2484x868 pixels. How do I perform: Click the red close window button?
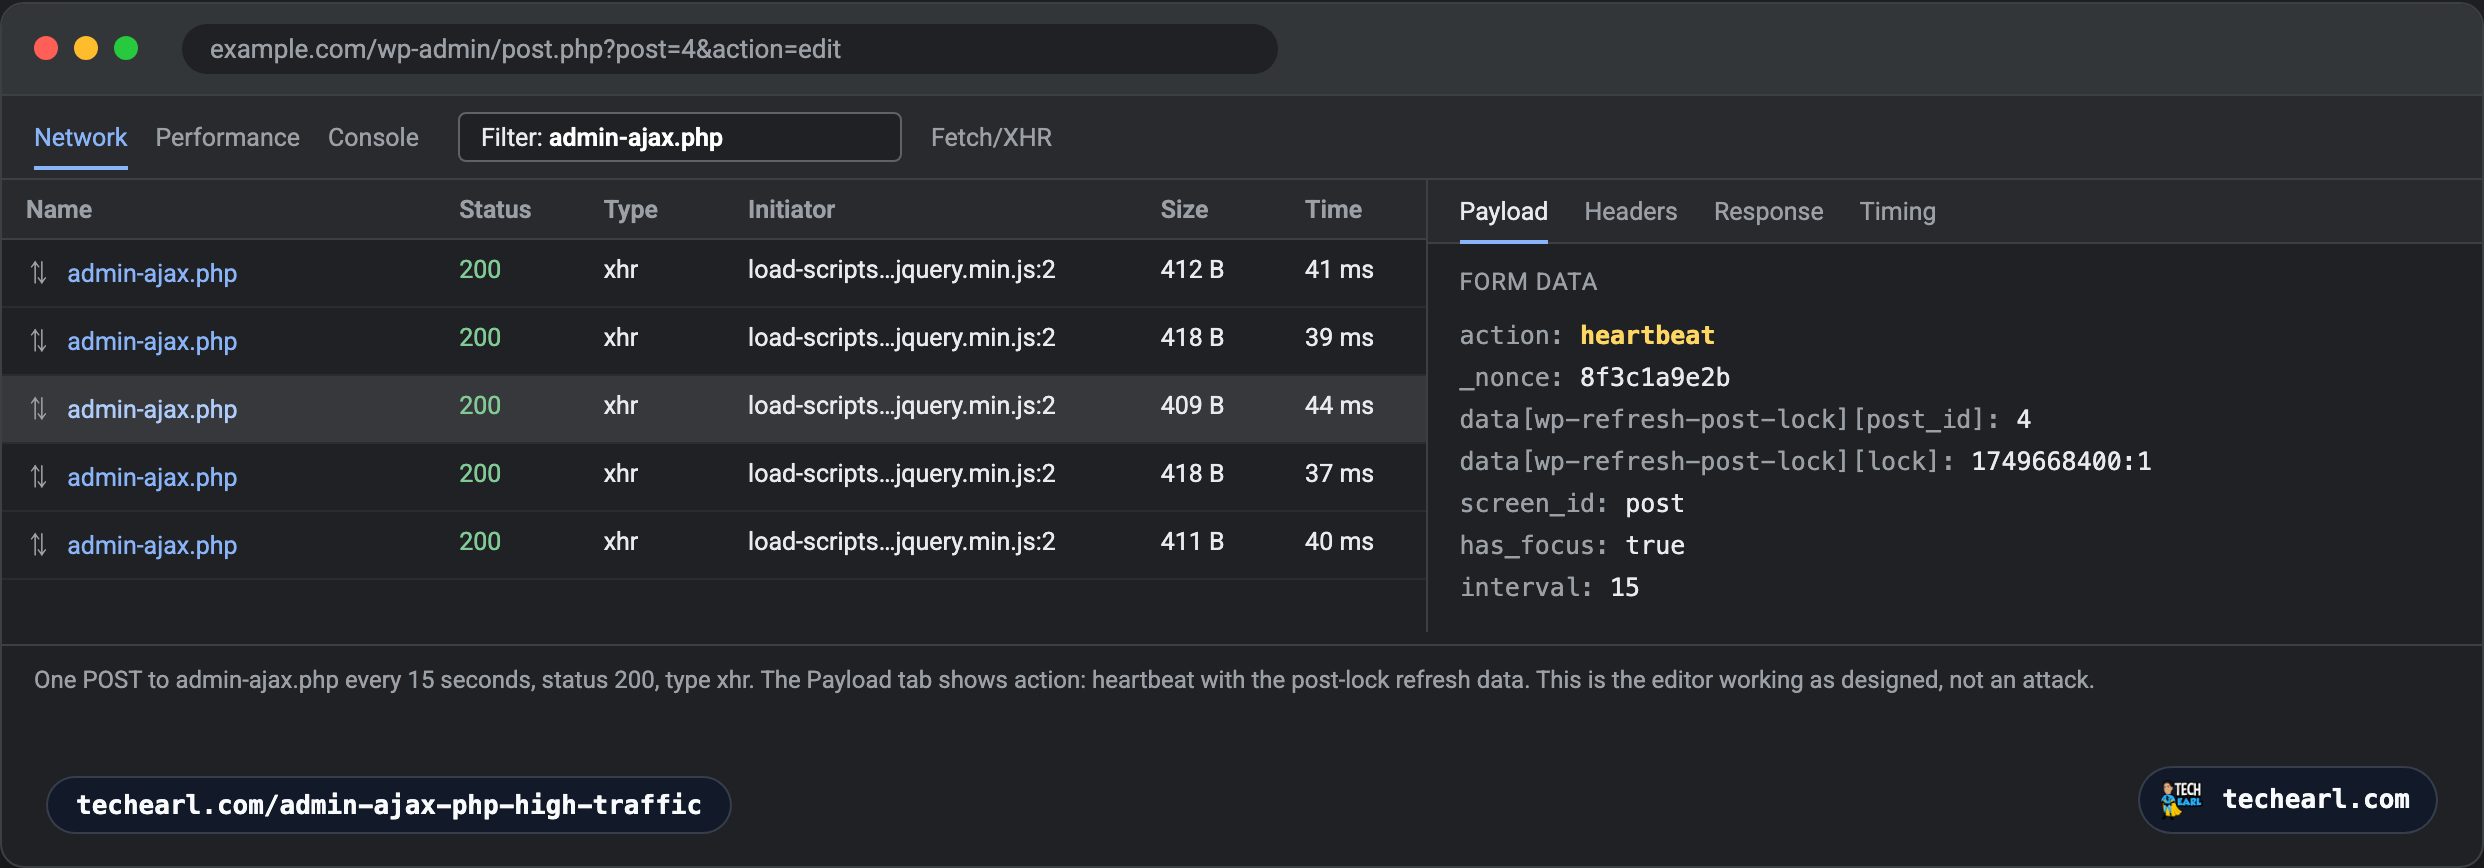46,48
